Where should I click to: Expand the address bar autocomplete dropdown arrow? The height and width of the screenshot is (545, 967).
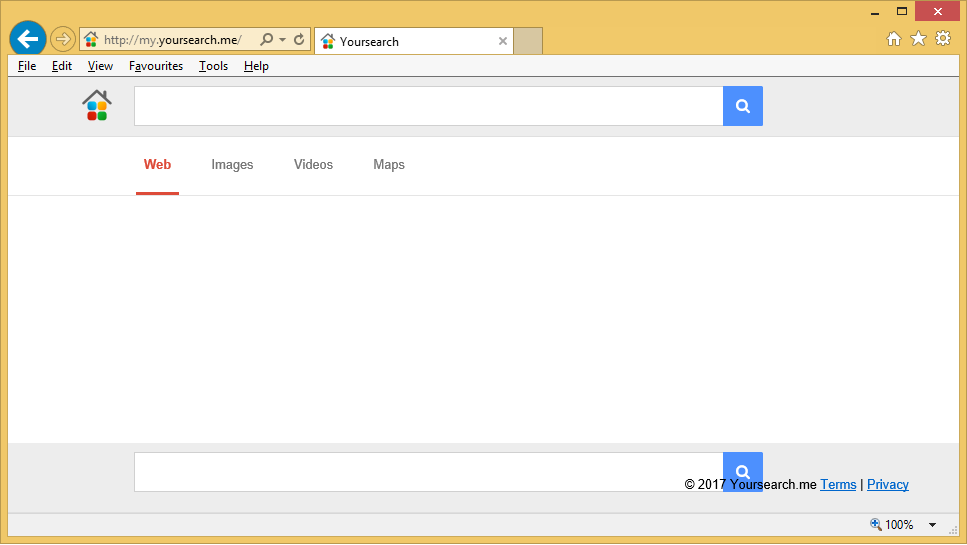(x=282, y=39)
